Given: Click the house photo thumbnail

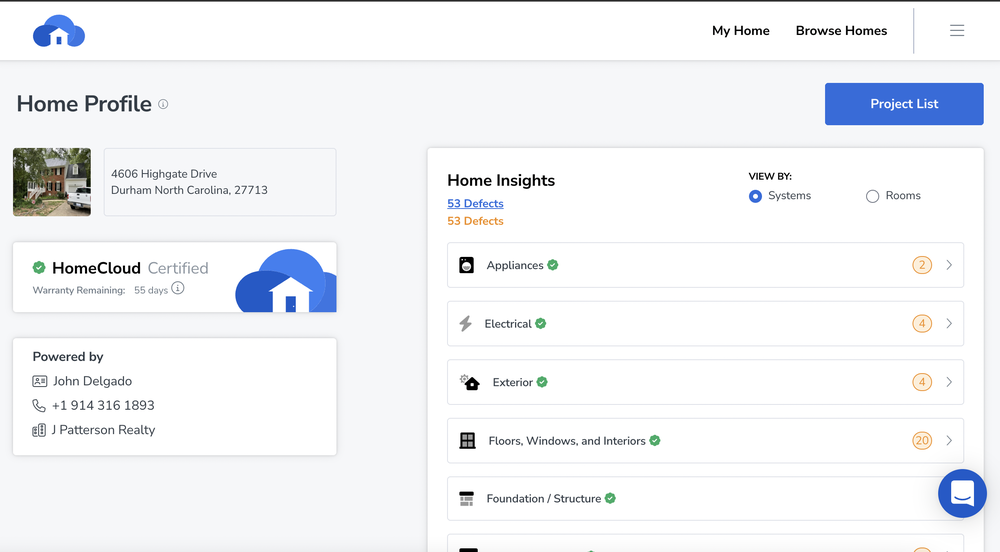Looking at the screenshot, I should point(52,182).
